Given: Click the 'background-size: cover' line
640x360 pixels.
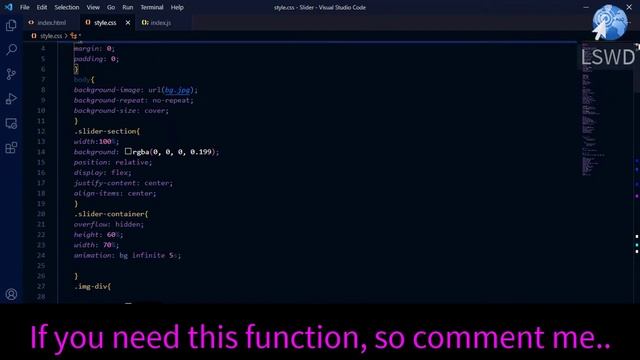Looking at the screenshot, I should [x=121, y=111].
